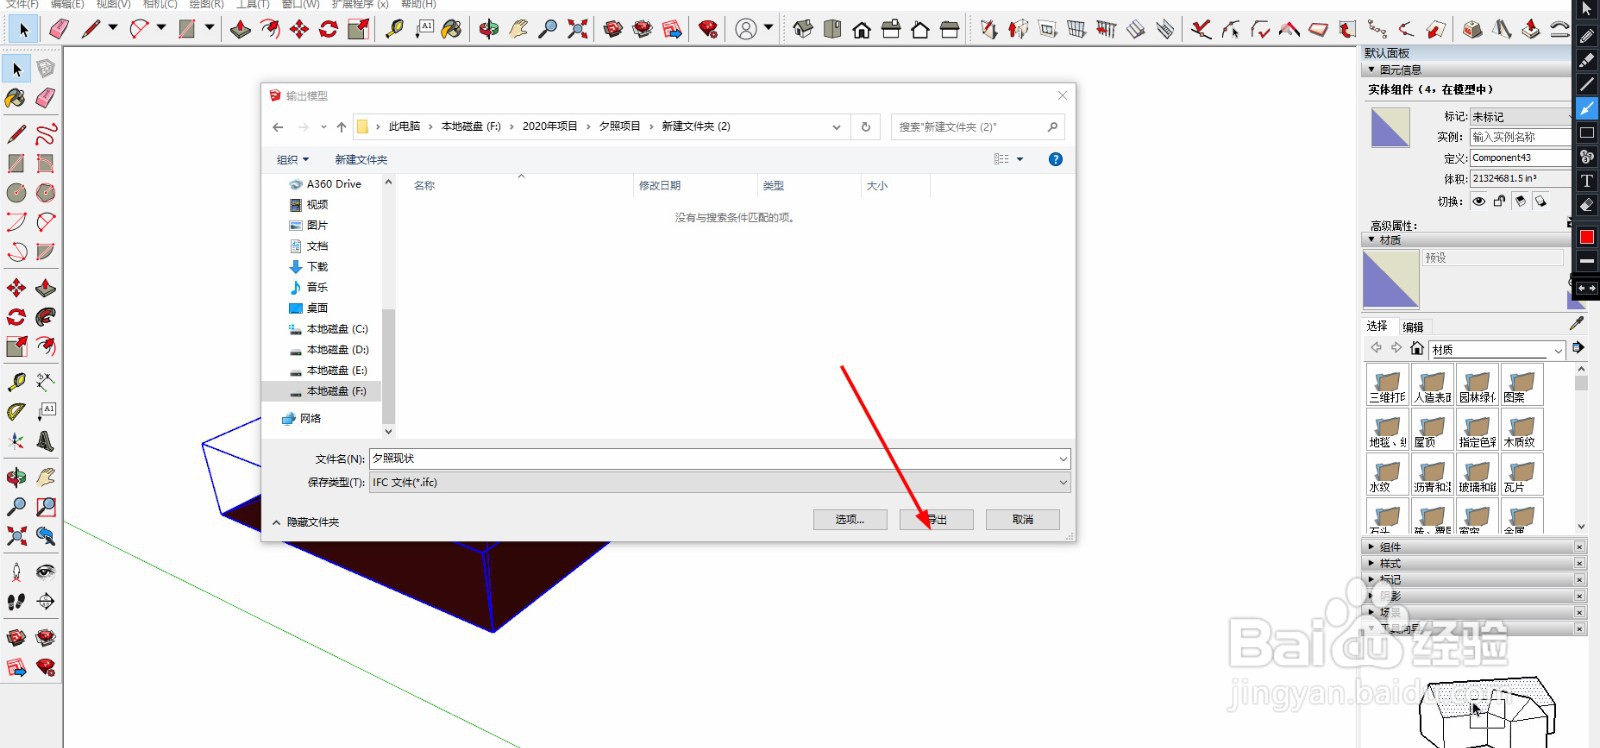The width and height of the screenshot is (1600, 748).
Task: Choose the Move tool in top toolbar
Action: pyautogui.click(x=299, y=29)
